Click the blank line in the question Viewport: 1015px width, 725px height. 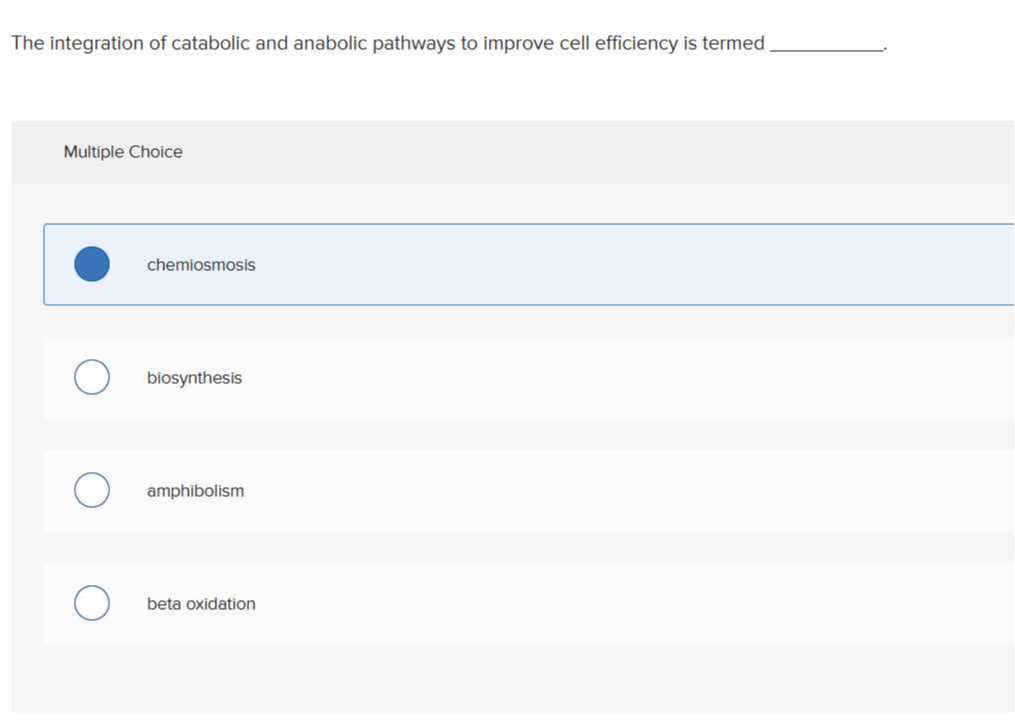point(827,48)
